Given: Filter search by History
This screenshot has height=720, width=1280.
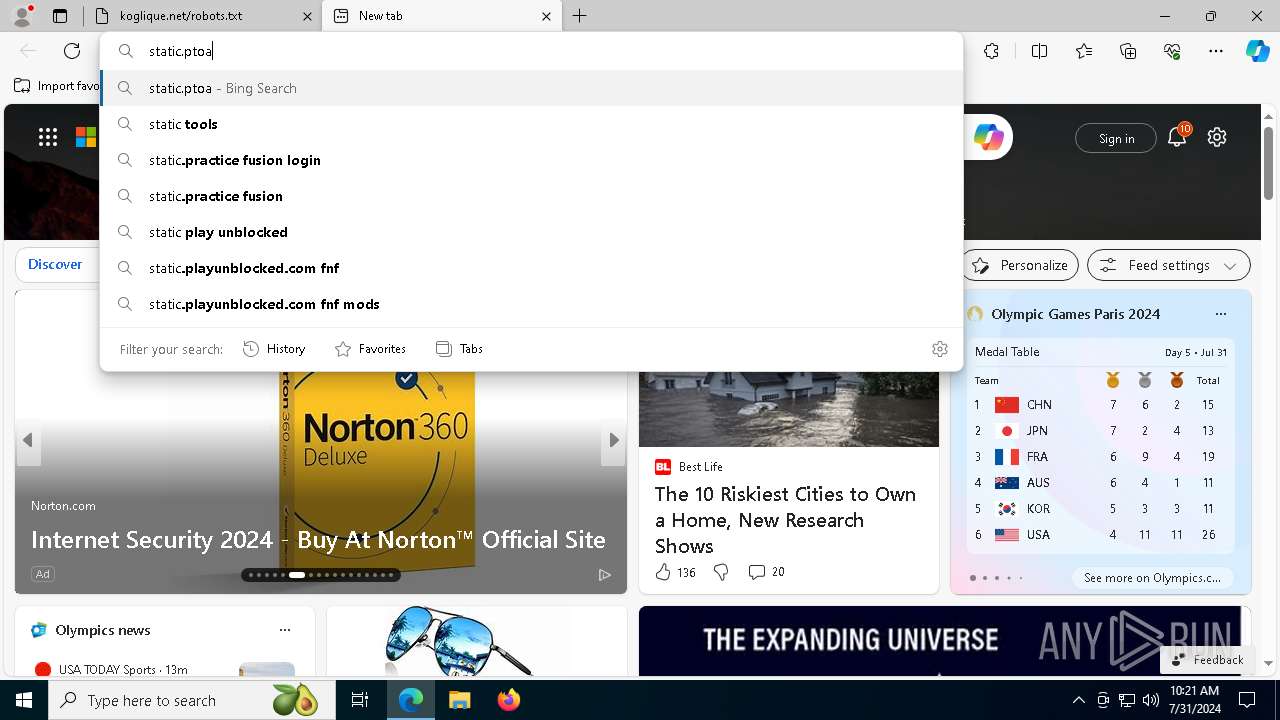Looking at the screenshot, I should coord(274,349).
